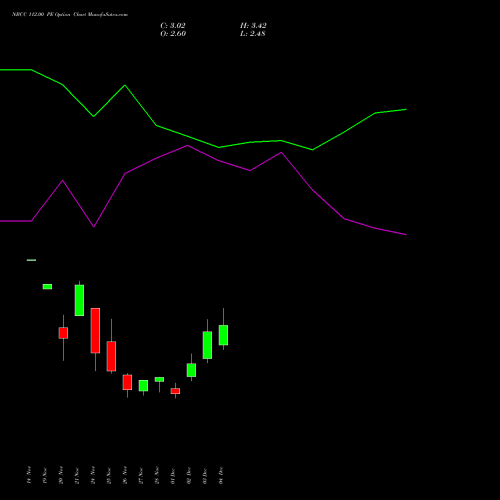The width and height of the screenshot is (500, 500).
Task: Click the small green candle for 19 Nov
Action: coord(47,287)
